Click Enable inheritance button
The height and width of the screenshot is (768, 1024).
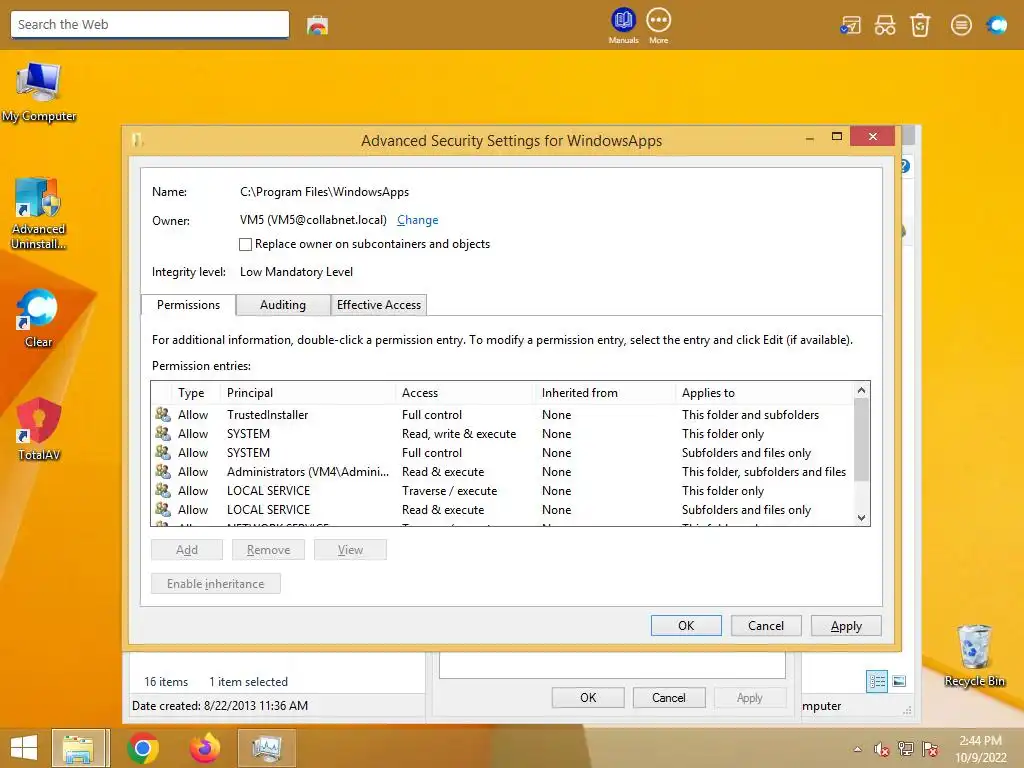click(x=216, y=584)
